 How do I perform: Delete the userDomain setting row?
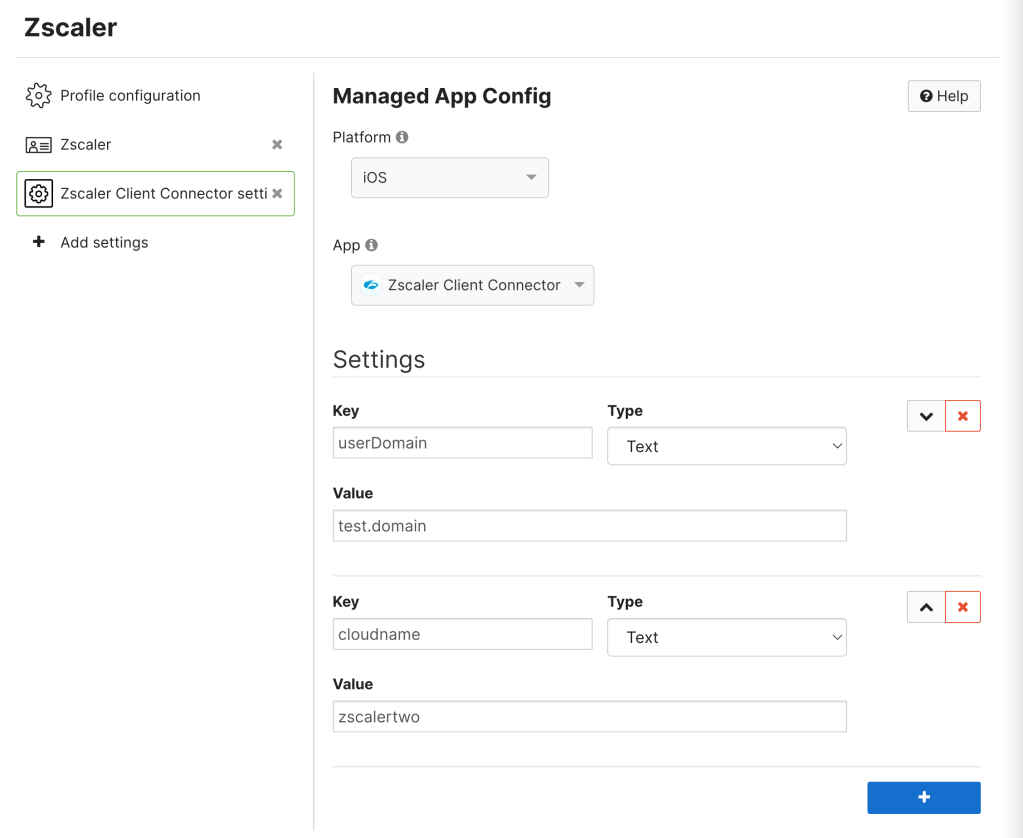click(x=962, y=416)
